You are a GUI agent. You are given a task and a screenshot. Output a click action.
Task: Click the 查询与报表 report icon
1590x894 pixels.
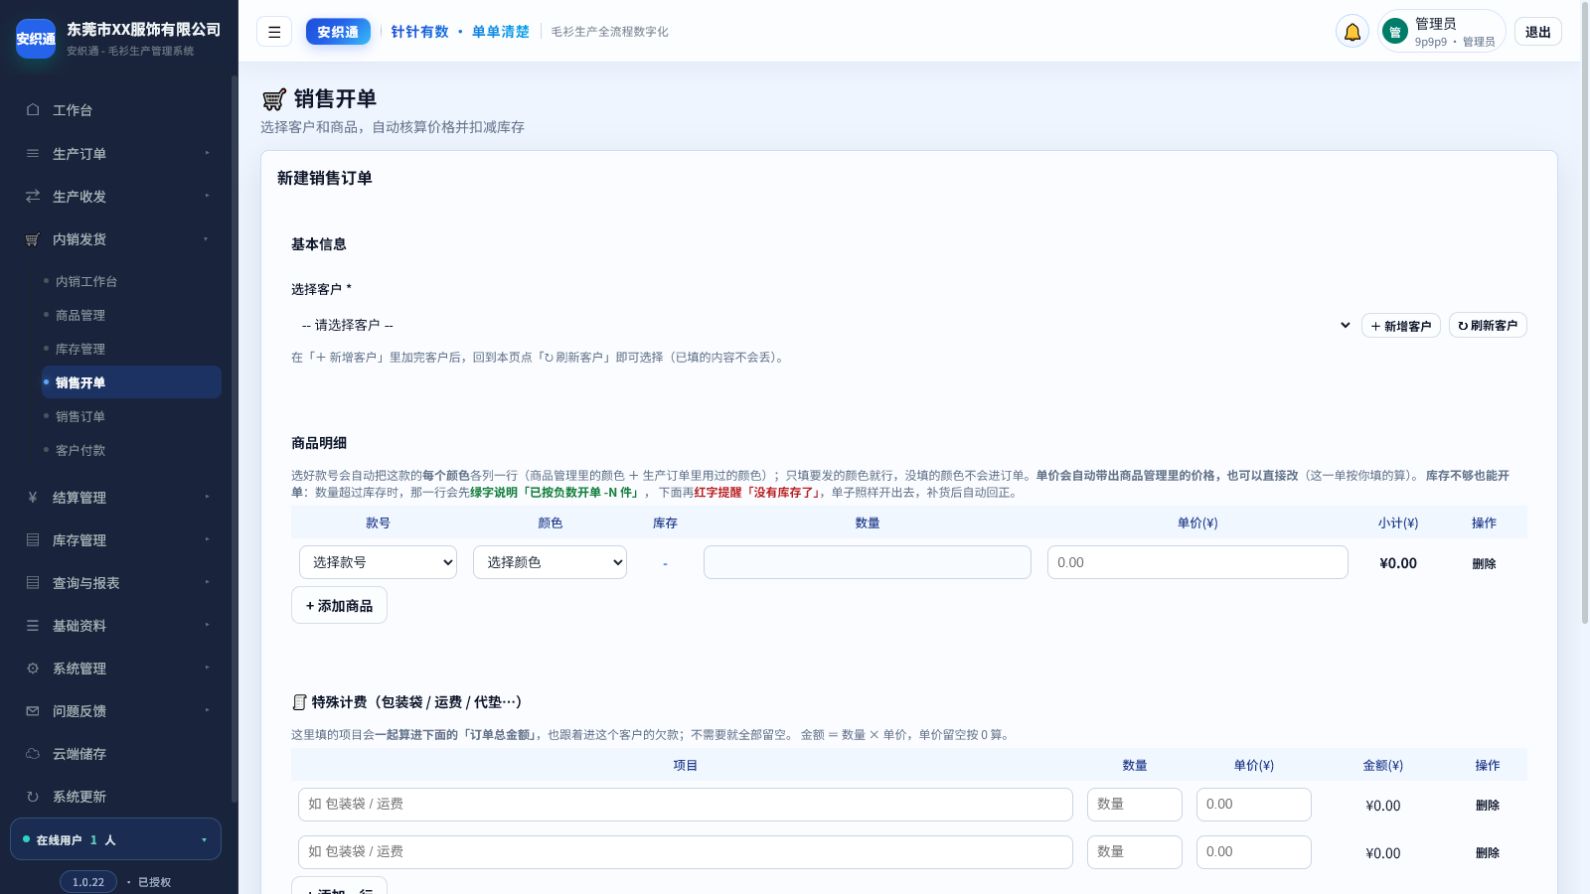(33, 582)
